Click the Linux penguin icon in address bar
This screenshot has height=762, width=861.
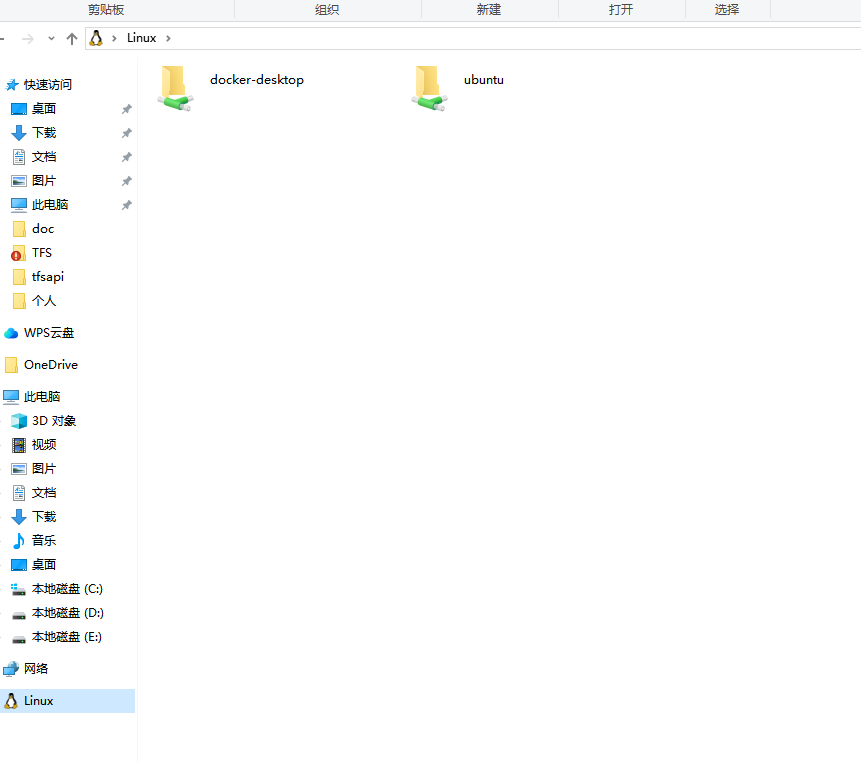[x=96, y=38]
